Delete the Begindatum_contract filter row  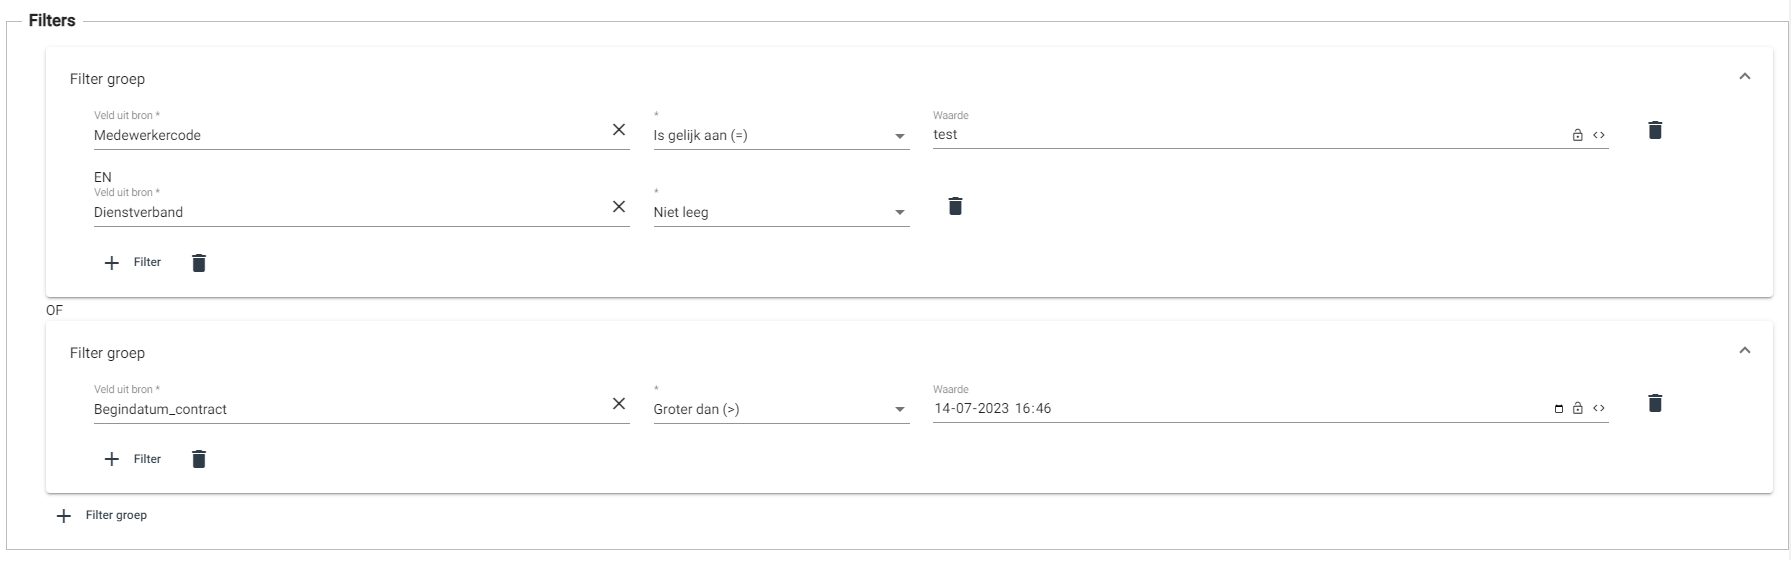1655,403
